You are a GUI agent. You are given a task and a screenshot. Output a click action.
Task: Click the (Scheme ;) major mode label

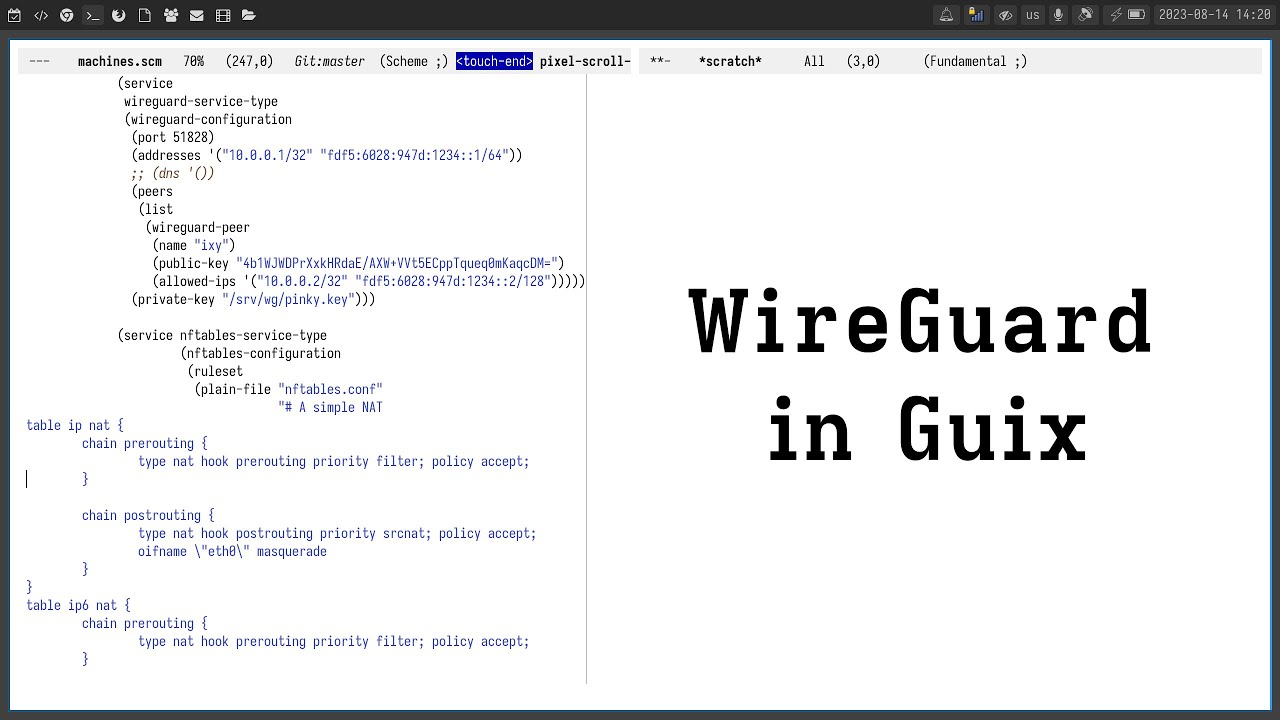(x=414, y=61)
